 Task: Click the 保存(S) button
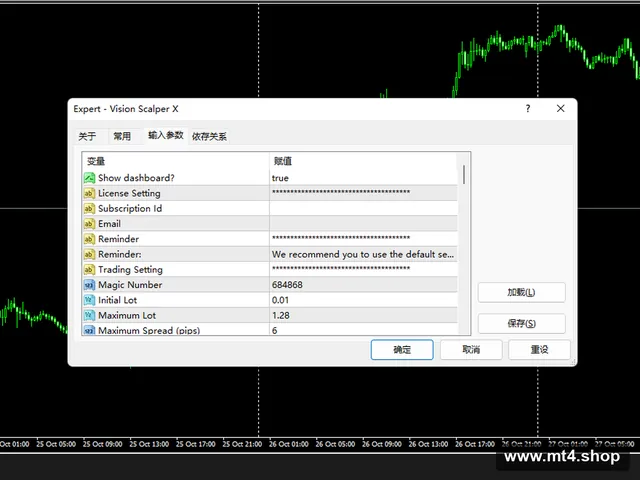(522, 324)
